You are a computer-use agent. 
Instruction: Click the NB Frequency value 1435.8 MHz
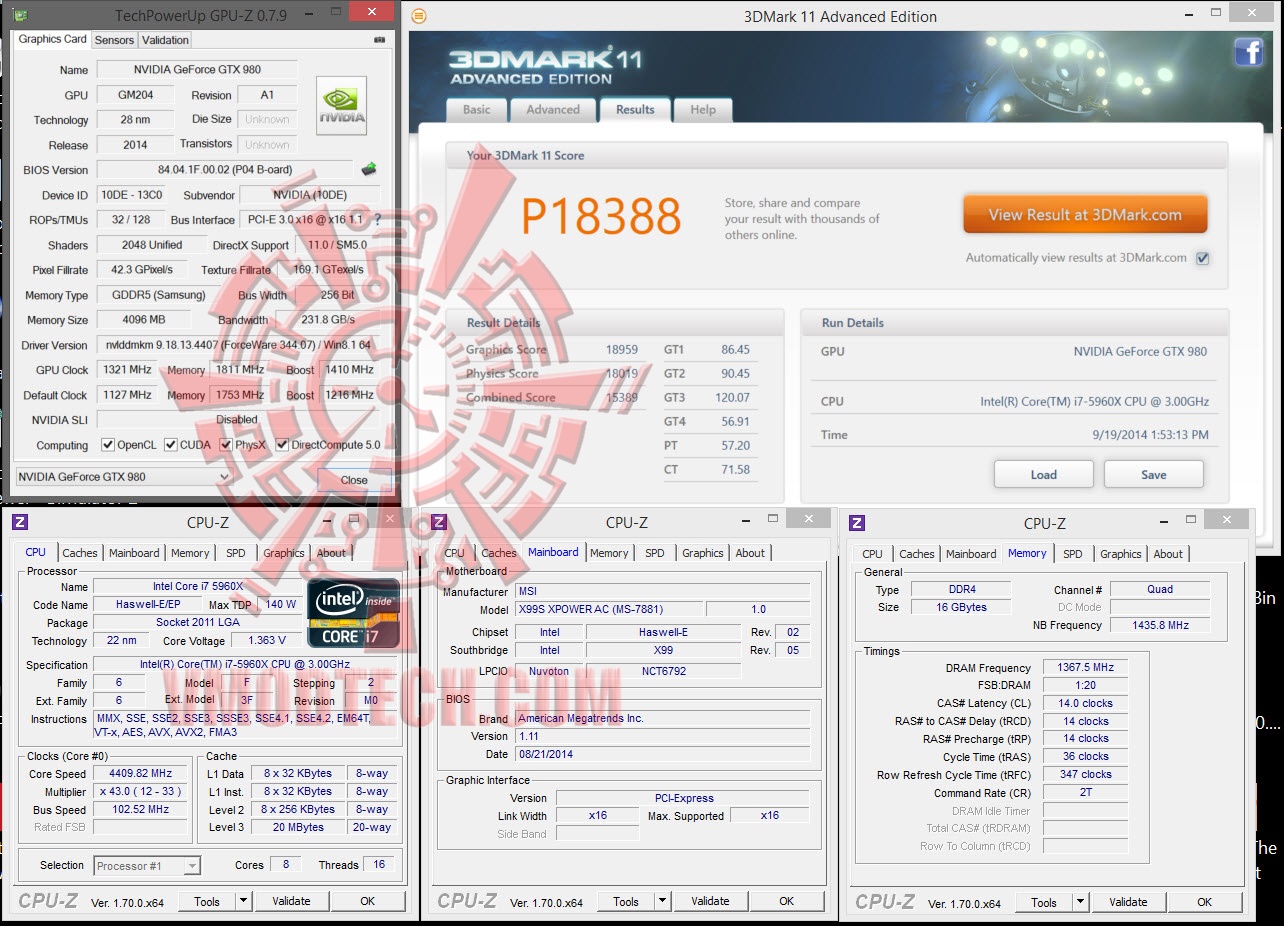1160,625
